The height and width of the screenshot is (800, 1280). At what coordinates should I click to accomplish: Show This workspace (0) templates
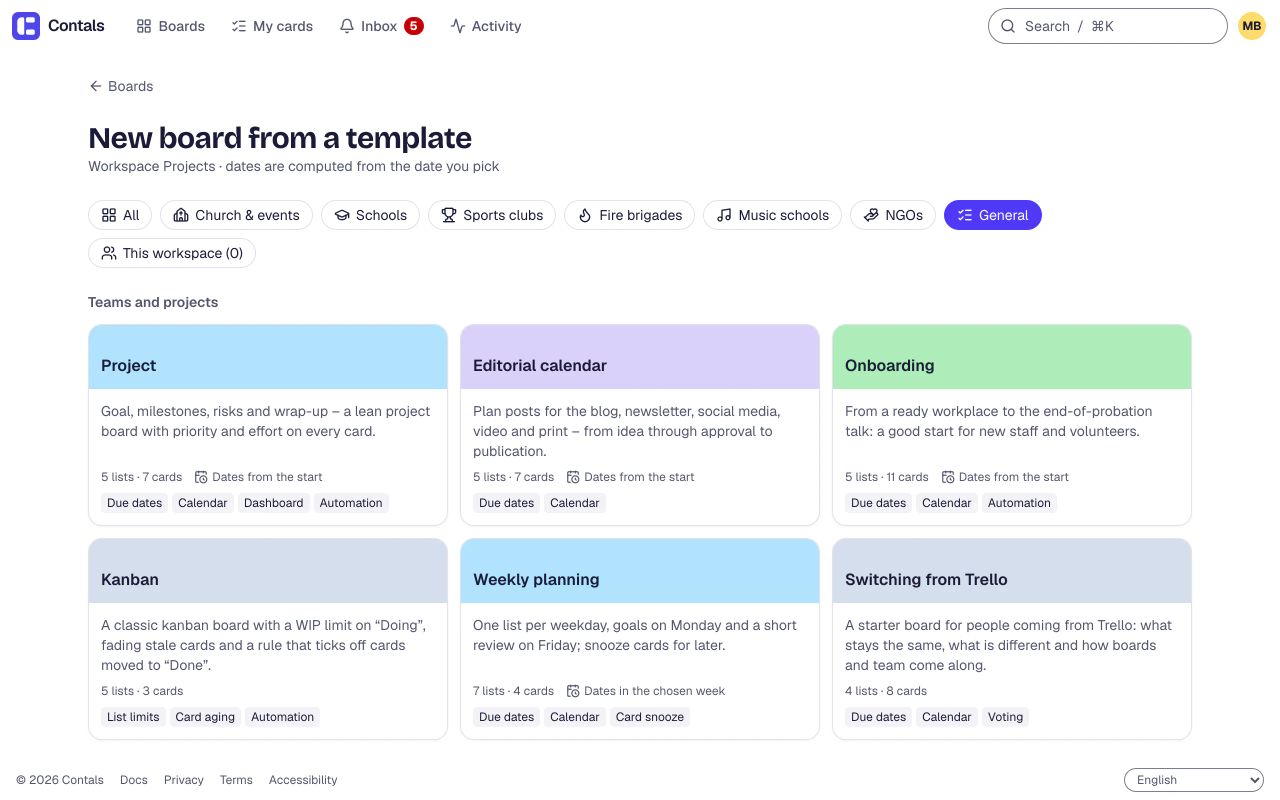172,253
